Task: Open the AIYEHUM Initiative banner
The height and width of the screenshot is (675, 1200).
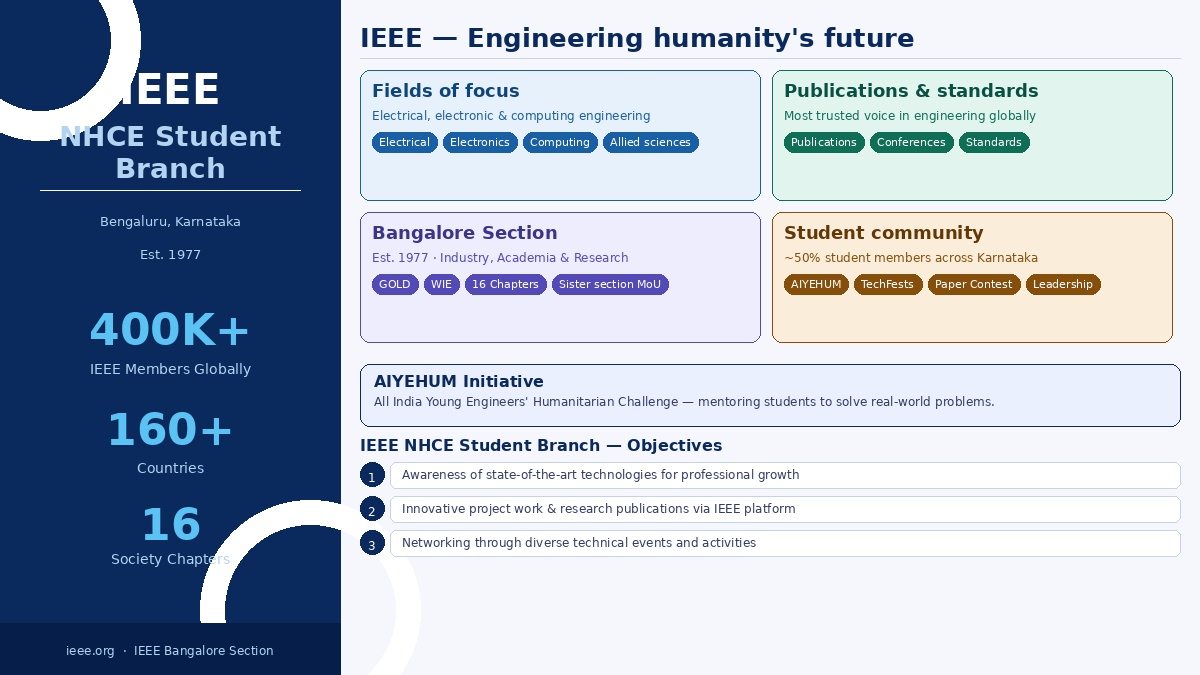Action: pos(770,395)
